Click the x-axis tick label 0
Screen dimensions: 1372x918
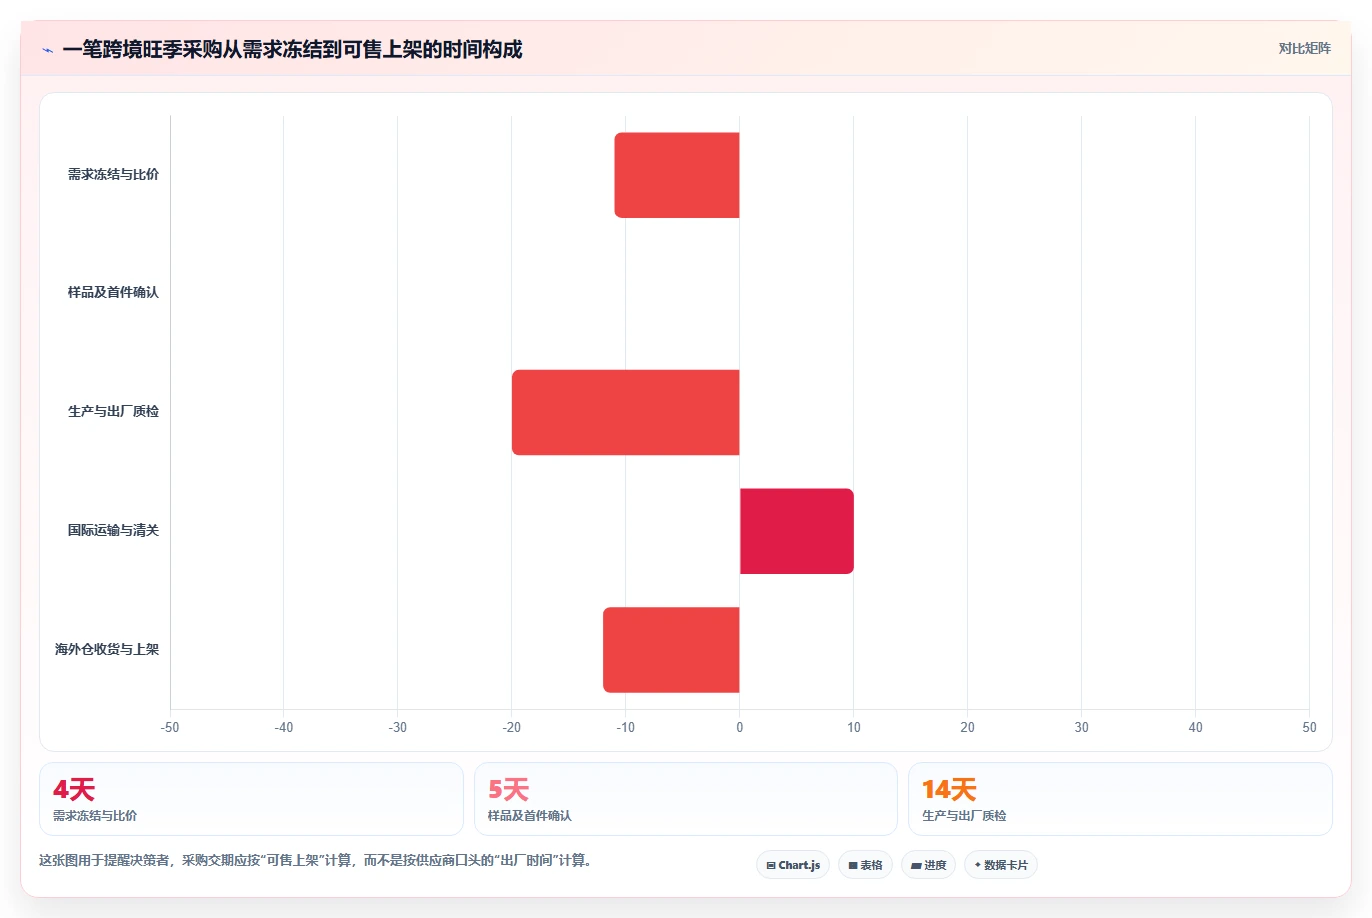(x=740, y=727)
